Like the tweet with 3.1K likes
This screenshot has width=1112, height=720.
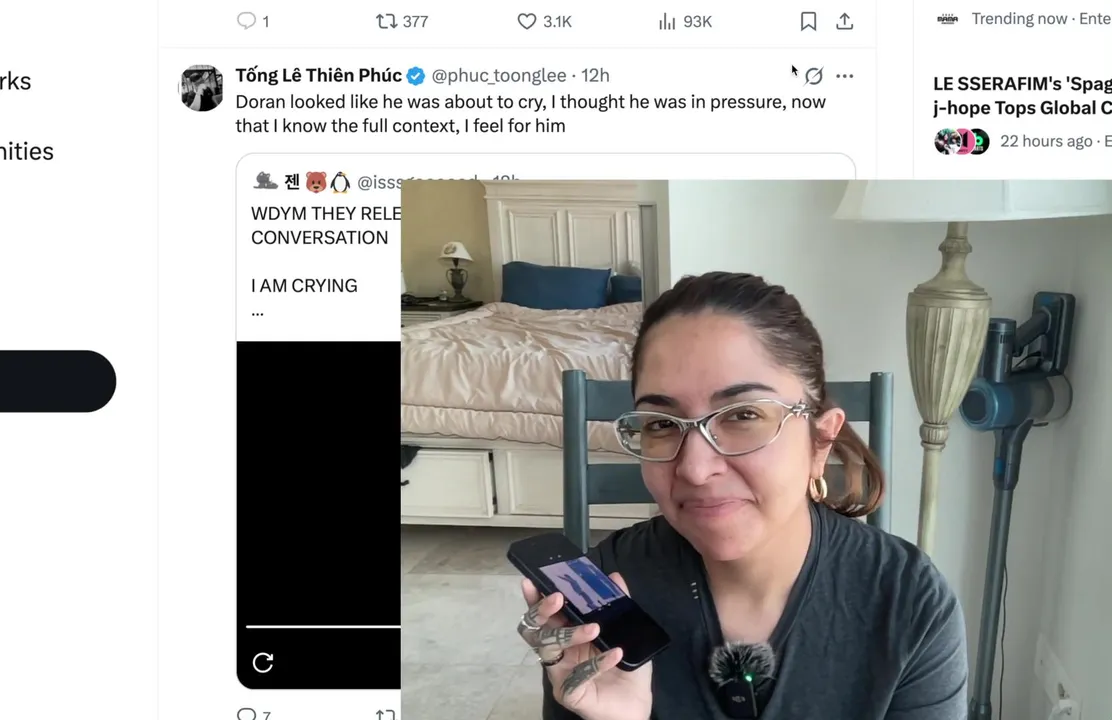point(527,21)
